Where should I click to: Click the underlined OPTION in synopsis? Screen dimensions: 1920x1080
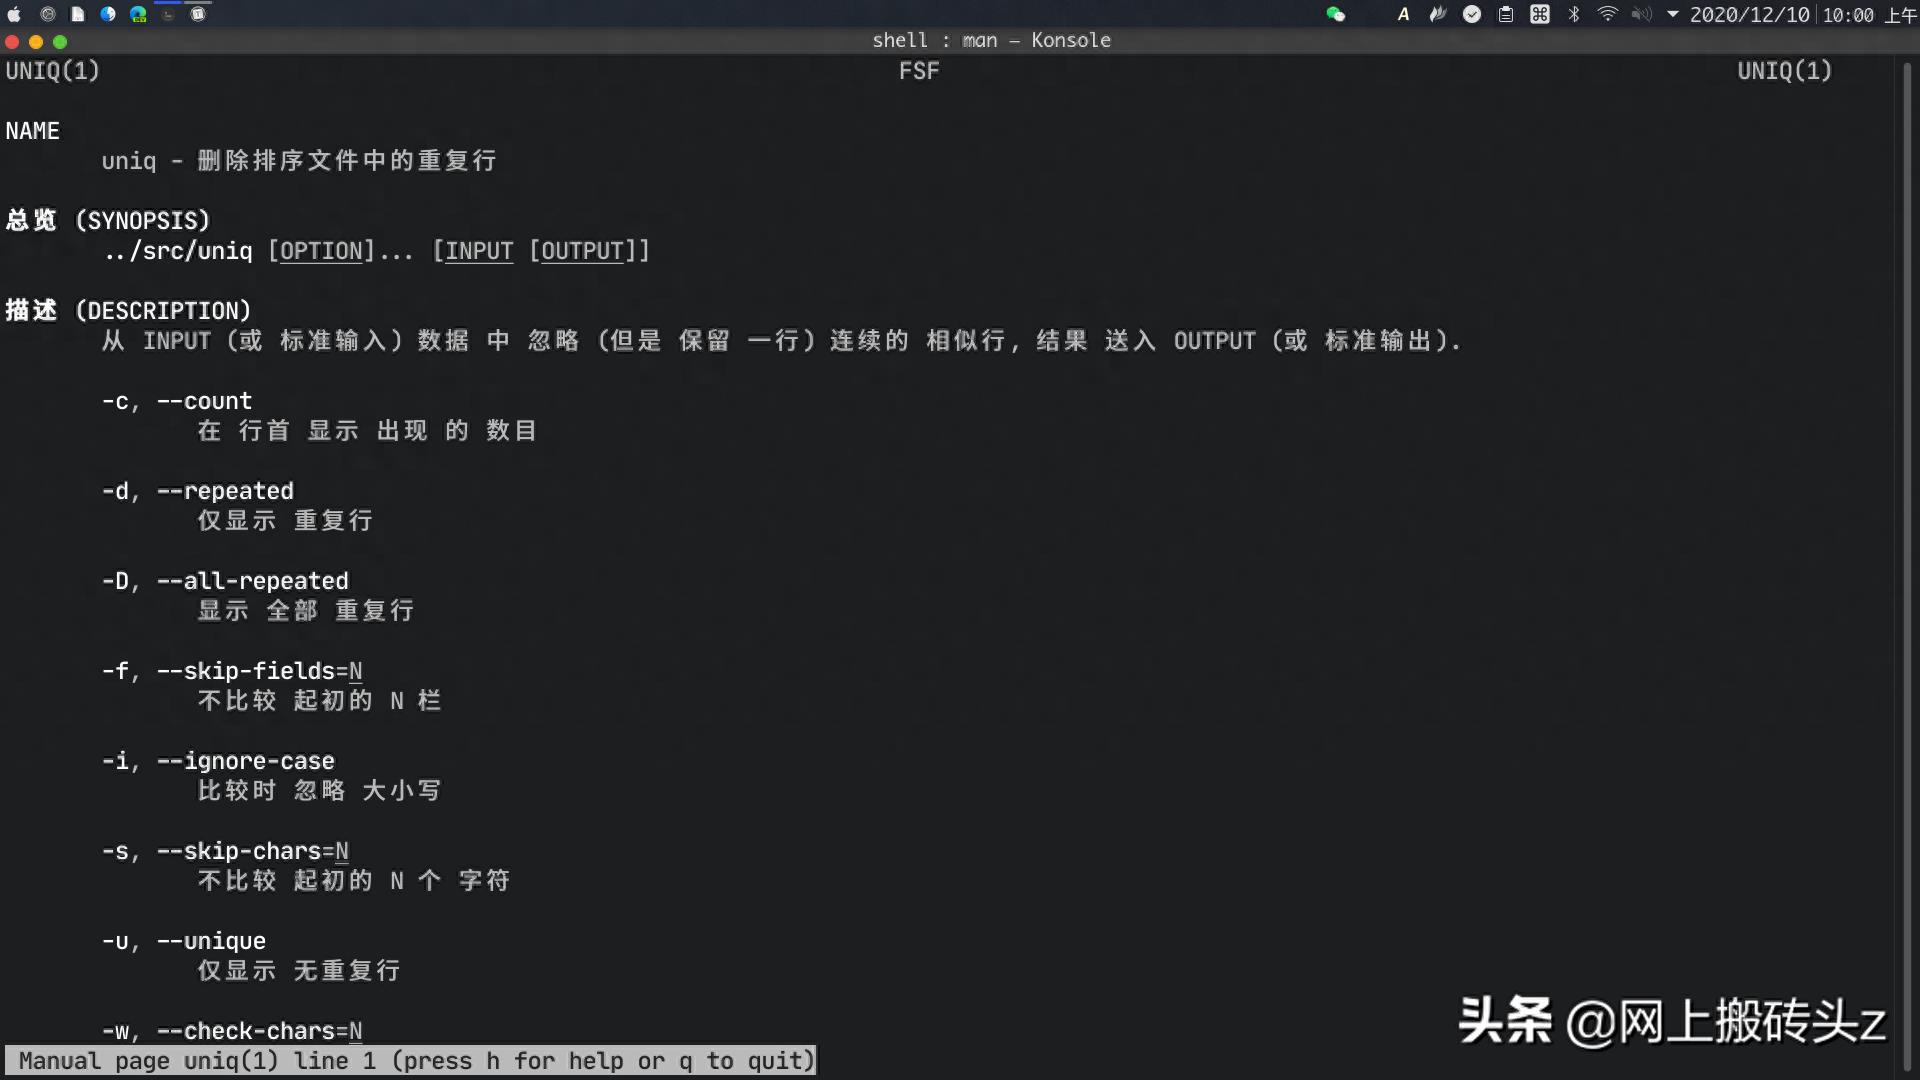320,251
